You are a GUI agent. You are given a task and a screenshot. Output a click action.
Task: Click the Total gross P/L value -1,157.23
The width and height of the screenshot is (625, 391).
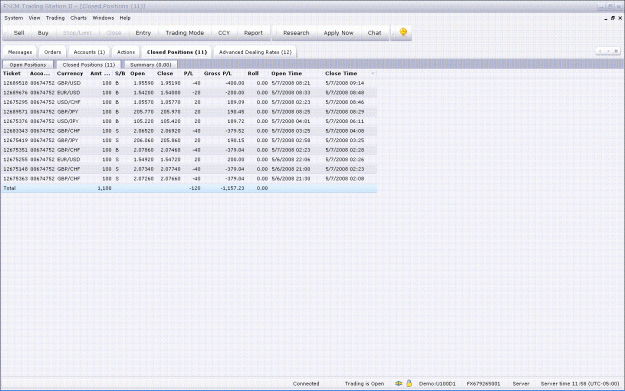tap(232, 188)
